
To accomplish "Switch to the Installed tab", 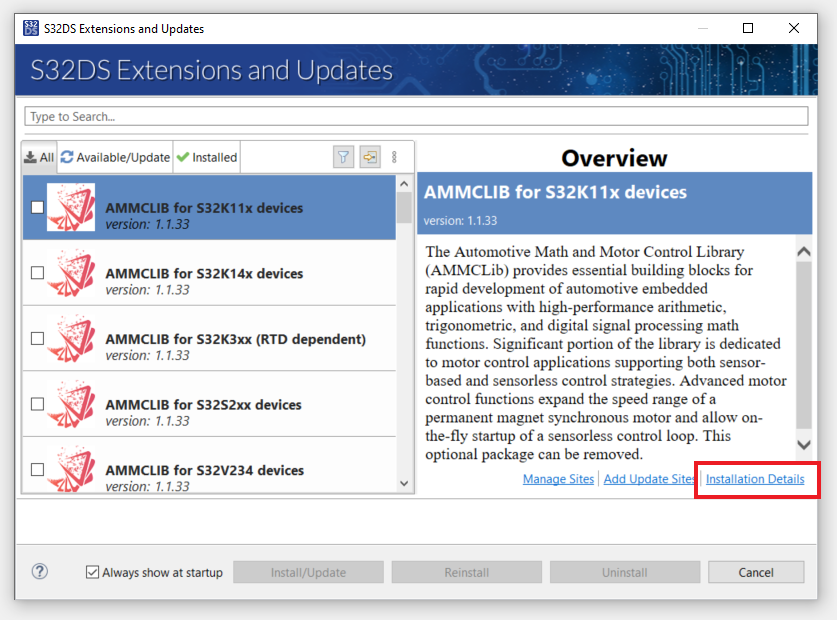I will point(207,158).
